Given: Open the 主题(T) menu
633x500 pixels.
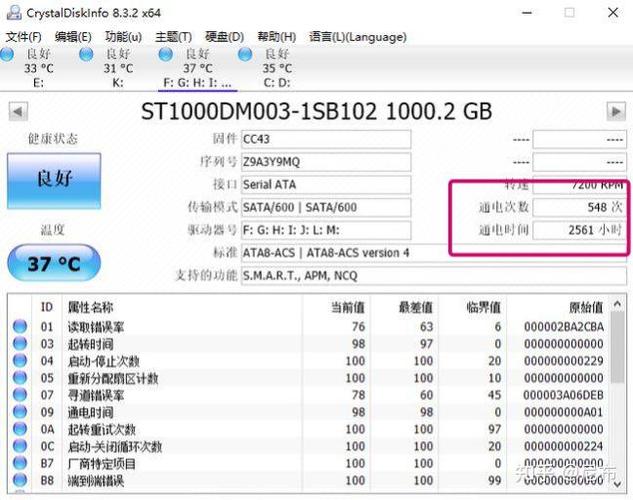Looking at the screenshot, I should coord(174,37).
